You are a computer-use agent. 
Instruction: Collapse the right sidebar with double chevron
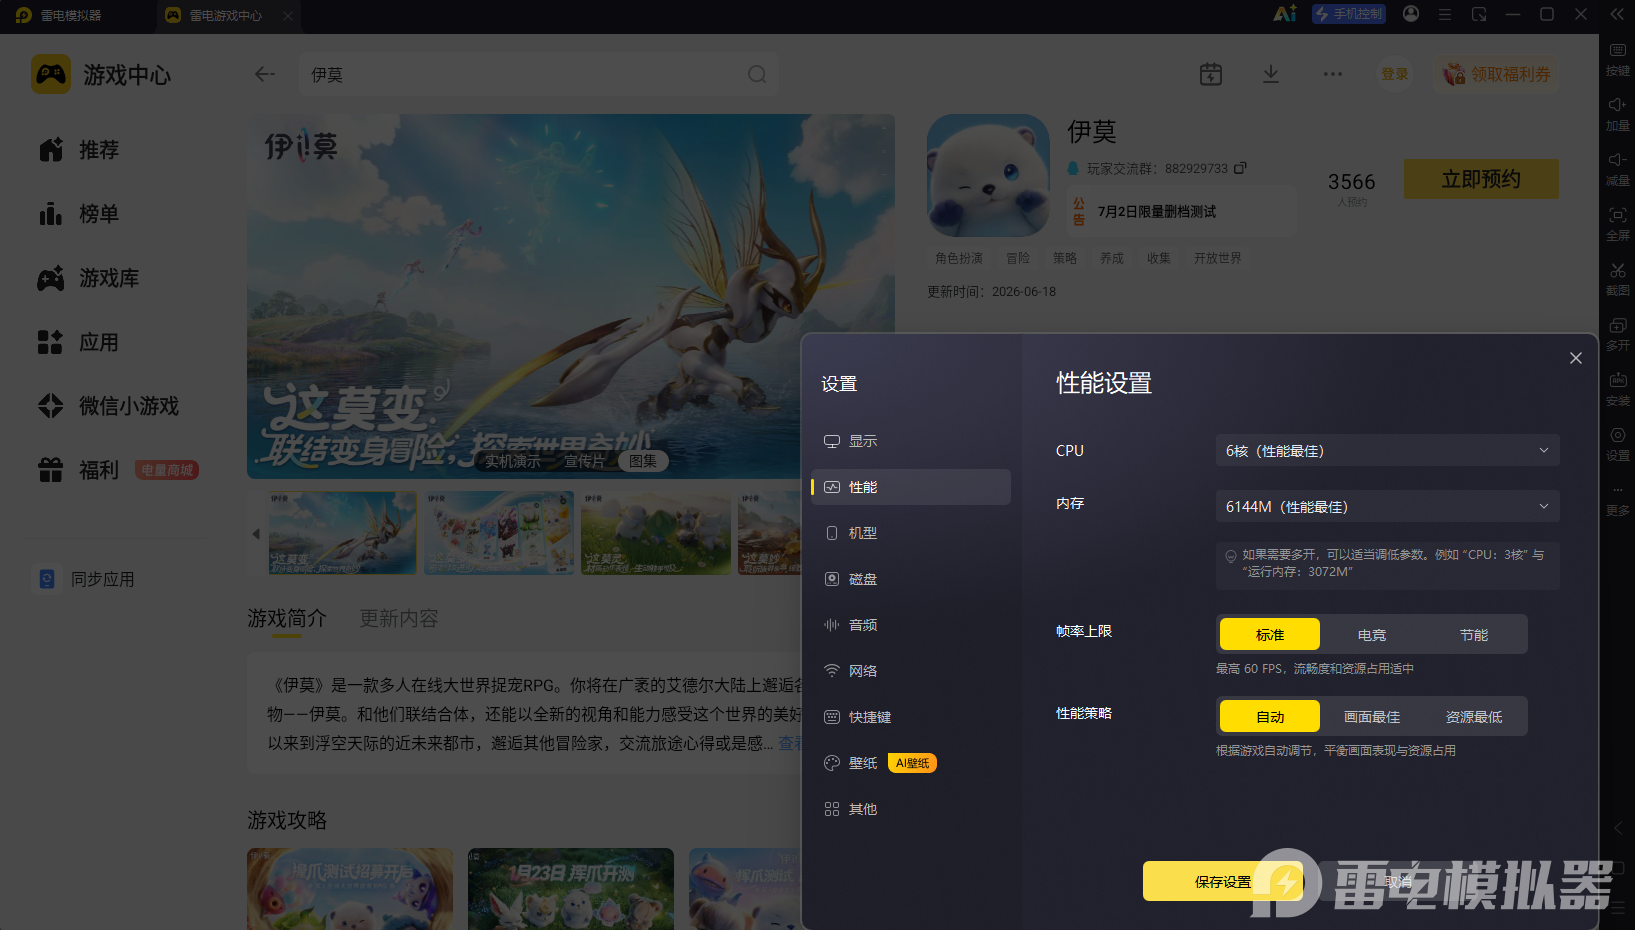pyautogui.click(x=1617, y=14)
